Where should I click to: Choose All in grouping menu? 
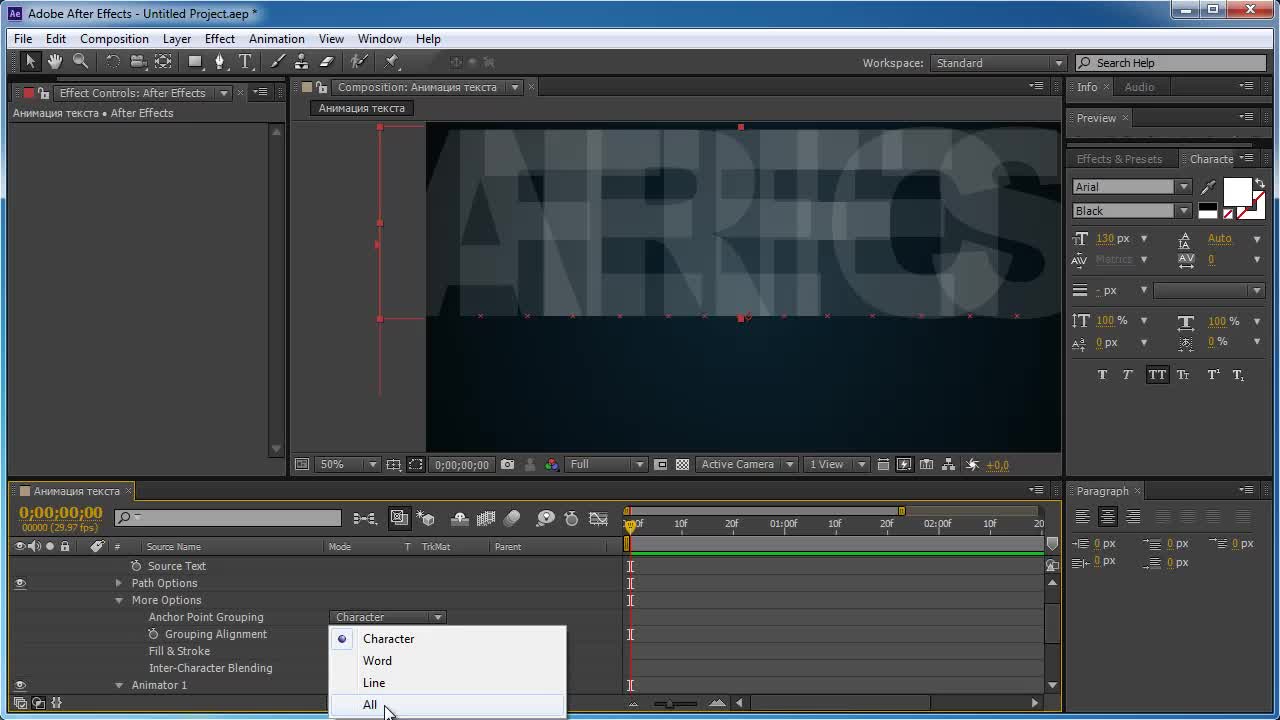point(448,705)
